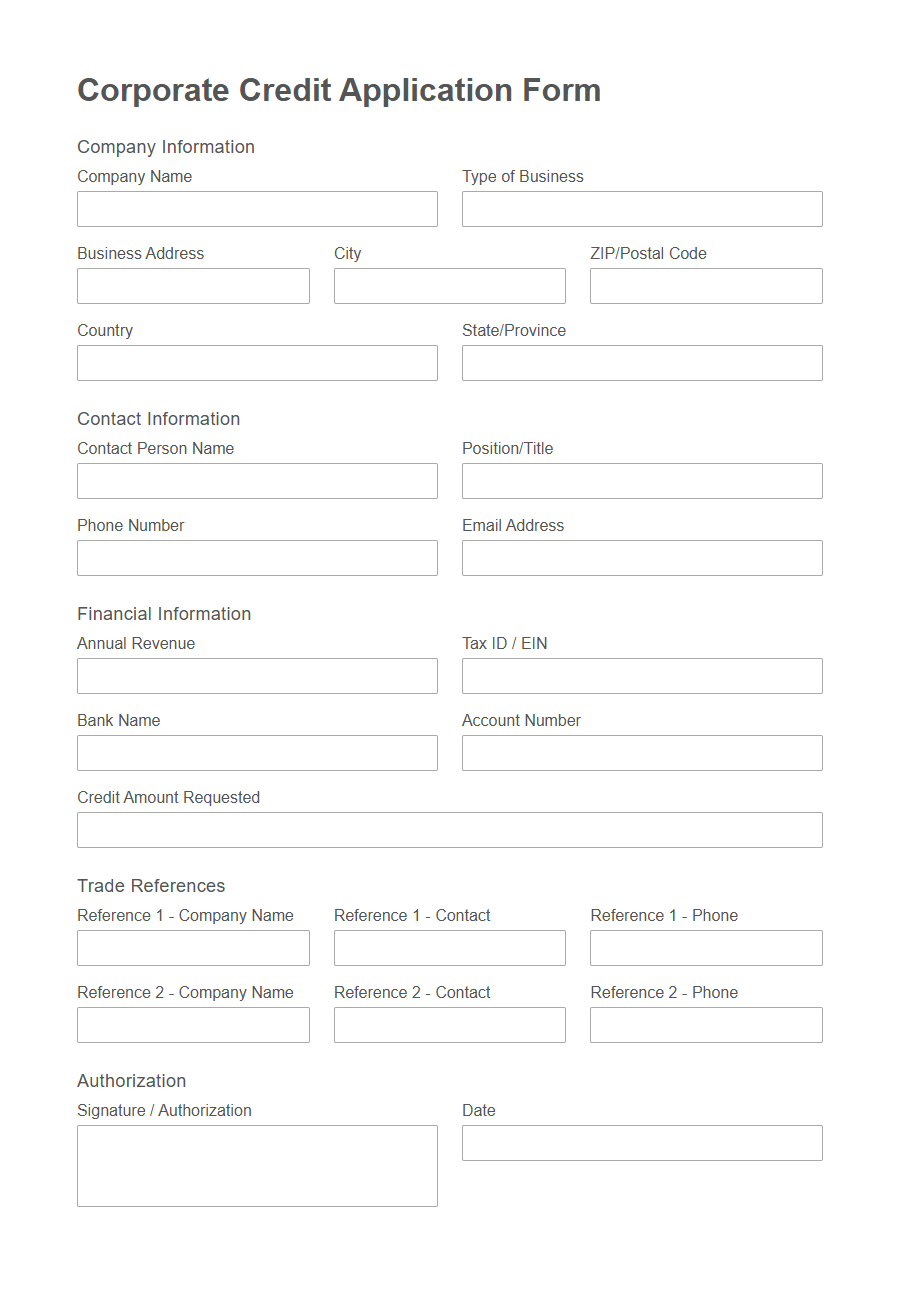Select the Position/Title input box
Viewport: 900px width, 1297px height.
pyautogui.click(x=641, y=481)
